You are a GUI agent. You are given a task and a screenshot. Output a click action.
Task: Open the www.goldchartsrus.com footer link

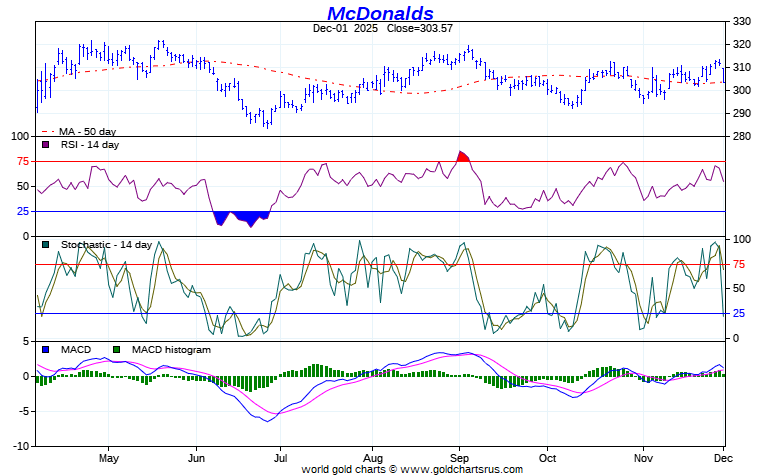461,469
